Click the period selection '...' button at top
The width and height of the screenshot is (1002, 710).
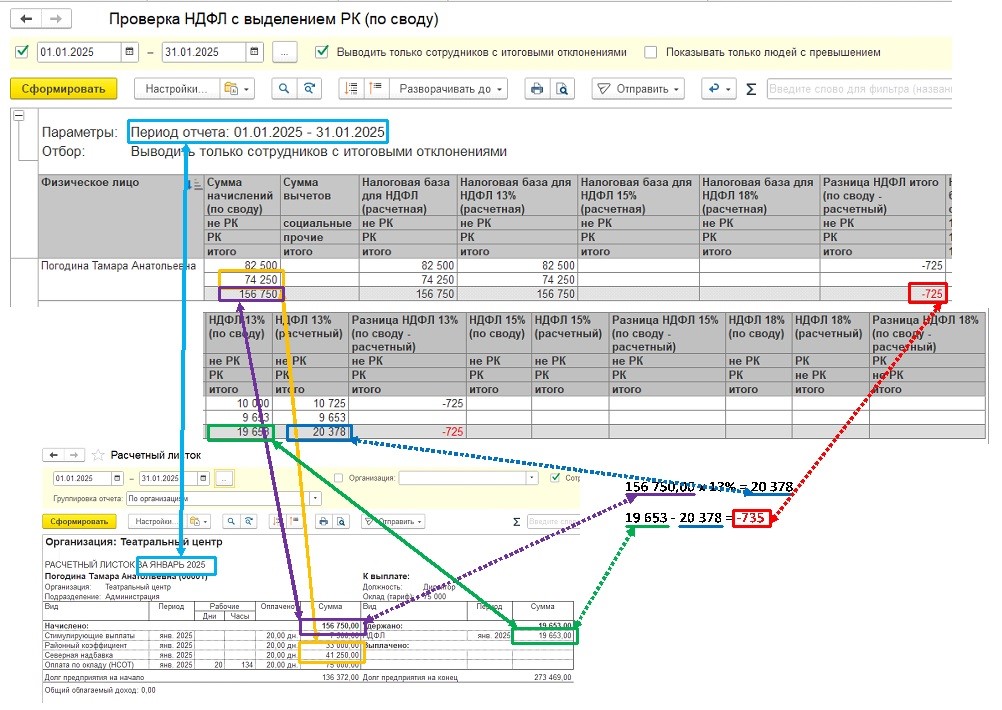point(285,52)
